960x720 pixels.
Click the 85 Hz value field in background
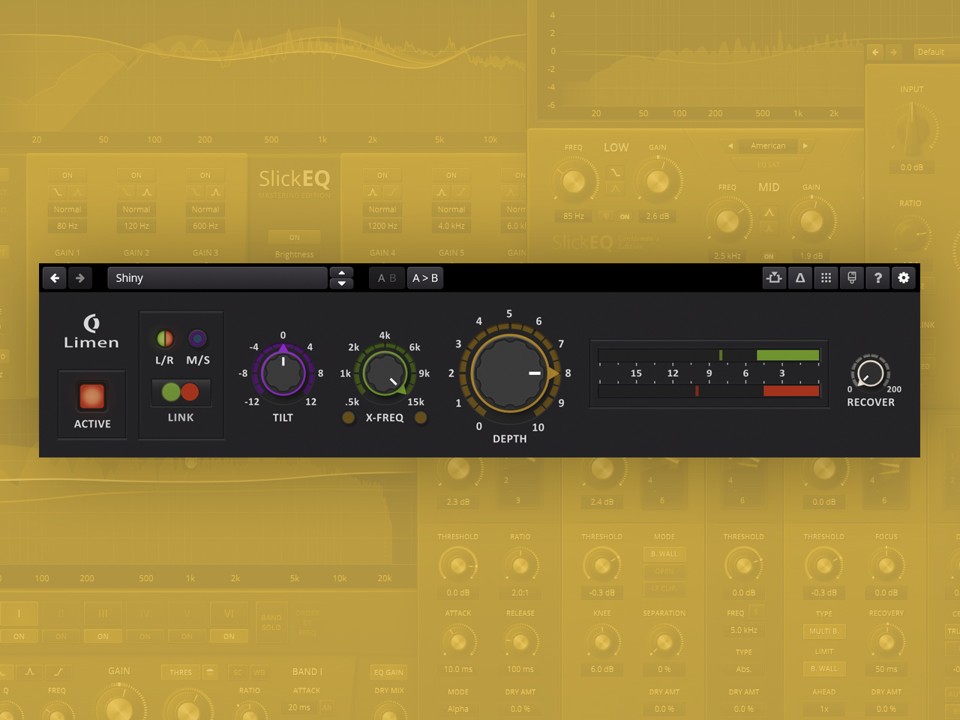574,216
